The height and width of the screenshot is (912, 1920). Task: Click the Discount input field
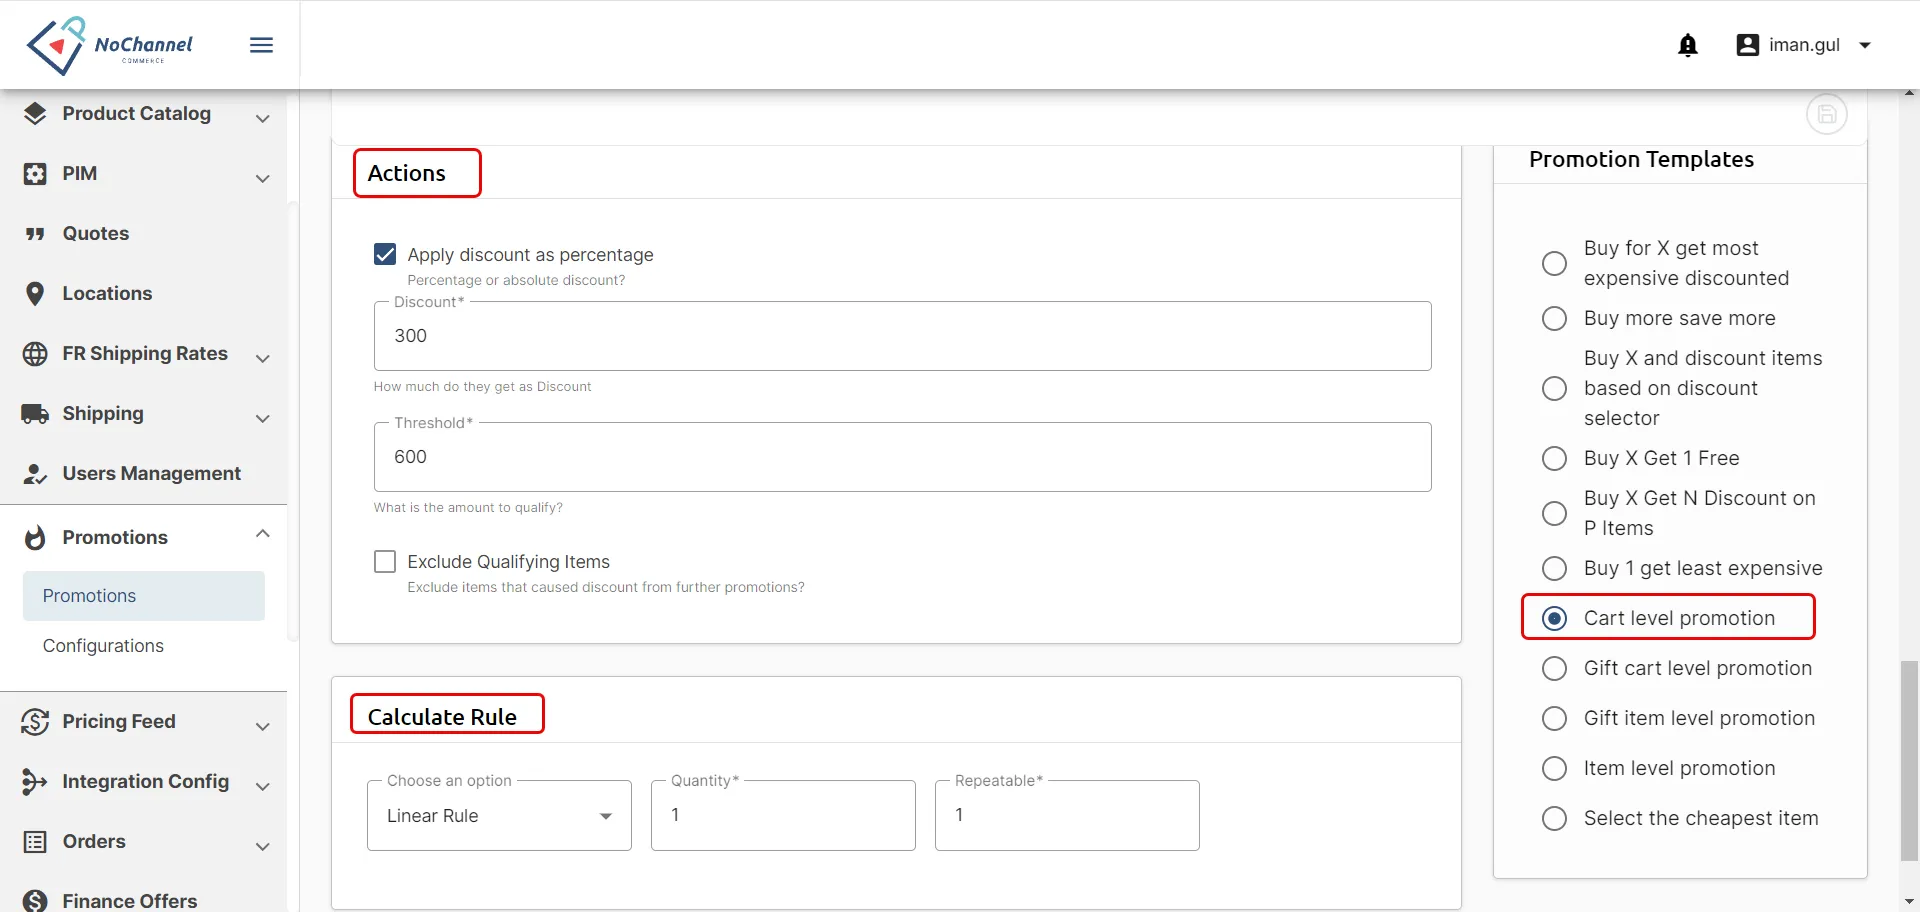point(902,336)
